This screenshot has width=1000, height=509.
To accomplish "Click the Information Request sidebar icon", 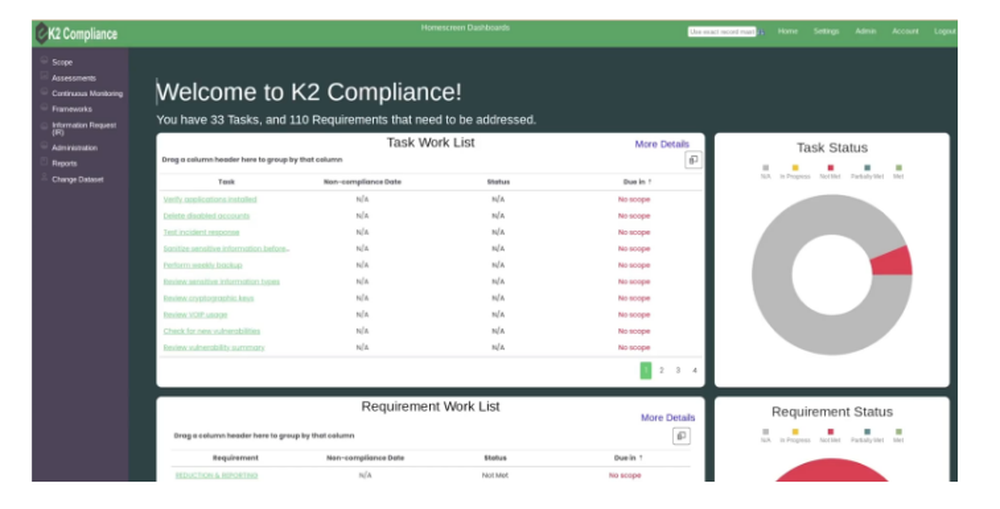I will coord(44,126).
